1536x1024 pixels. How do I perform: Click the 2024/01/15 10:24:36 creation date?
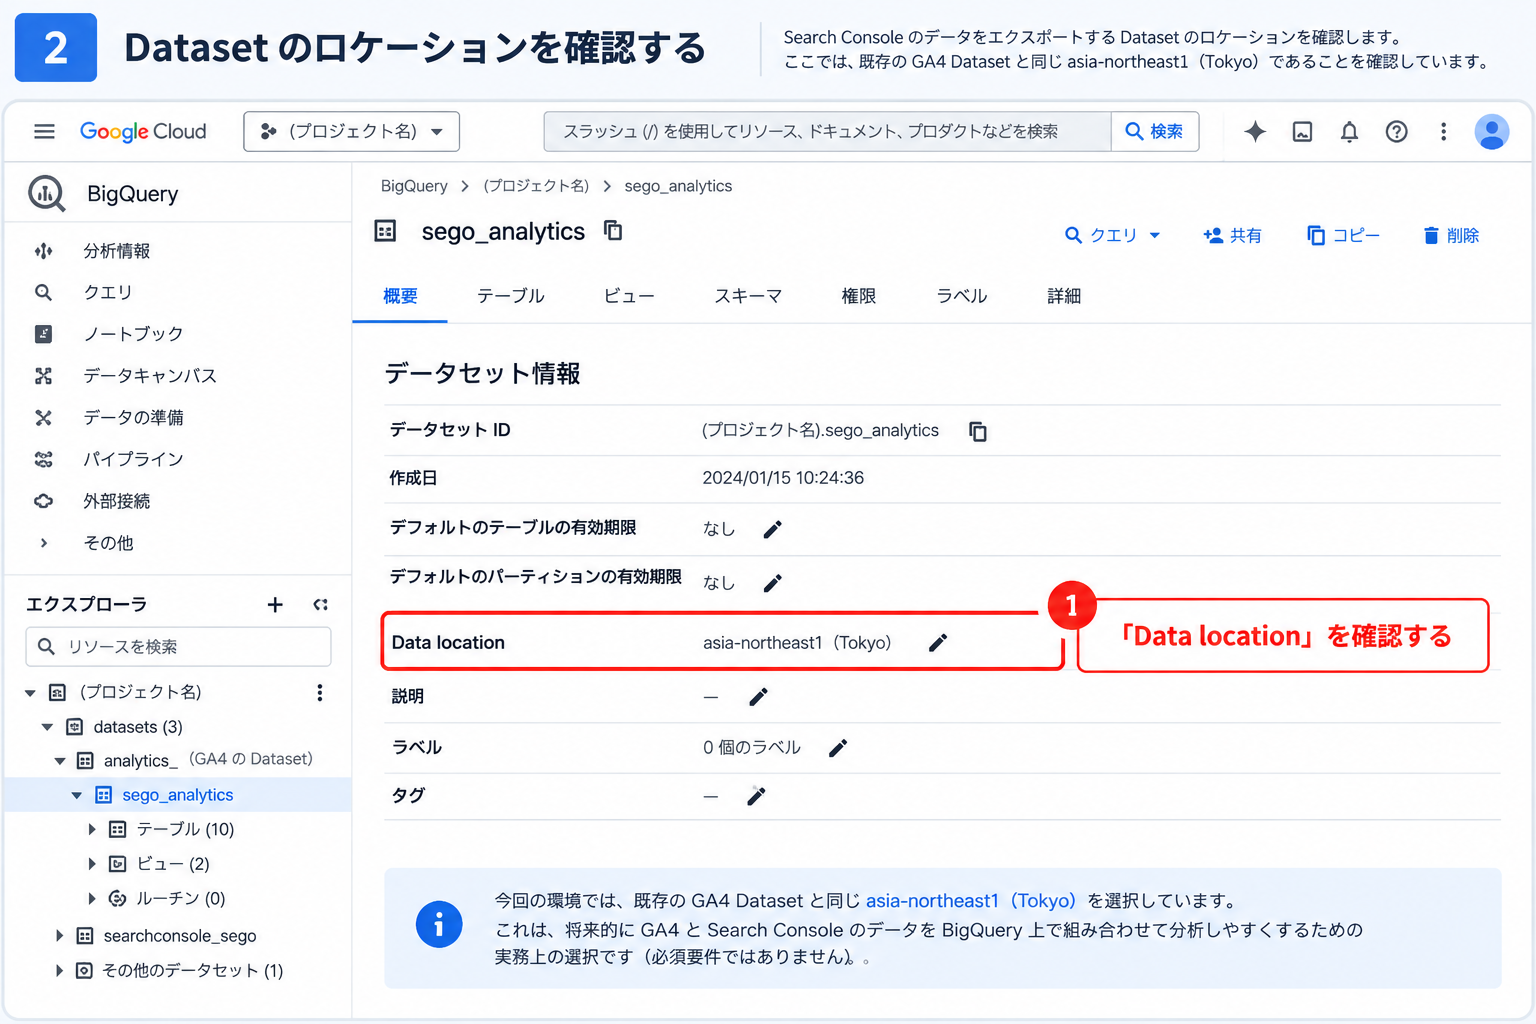coord(783,478)
